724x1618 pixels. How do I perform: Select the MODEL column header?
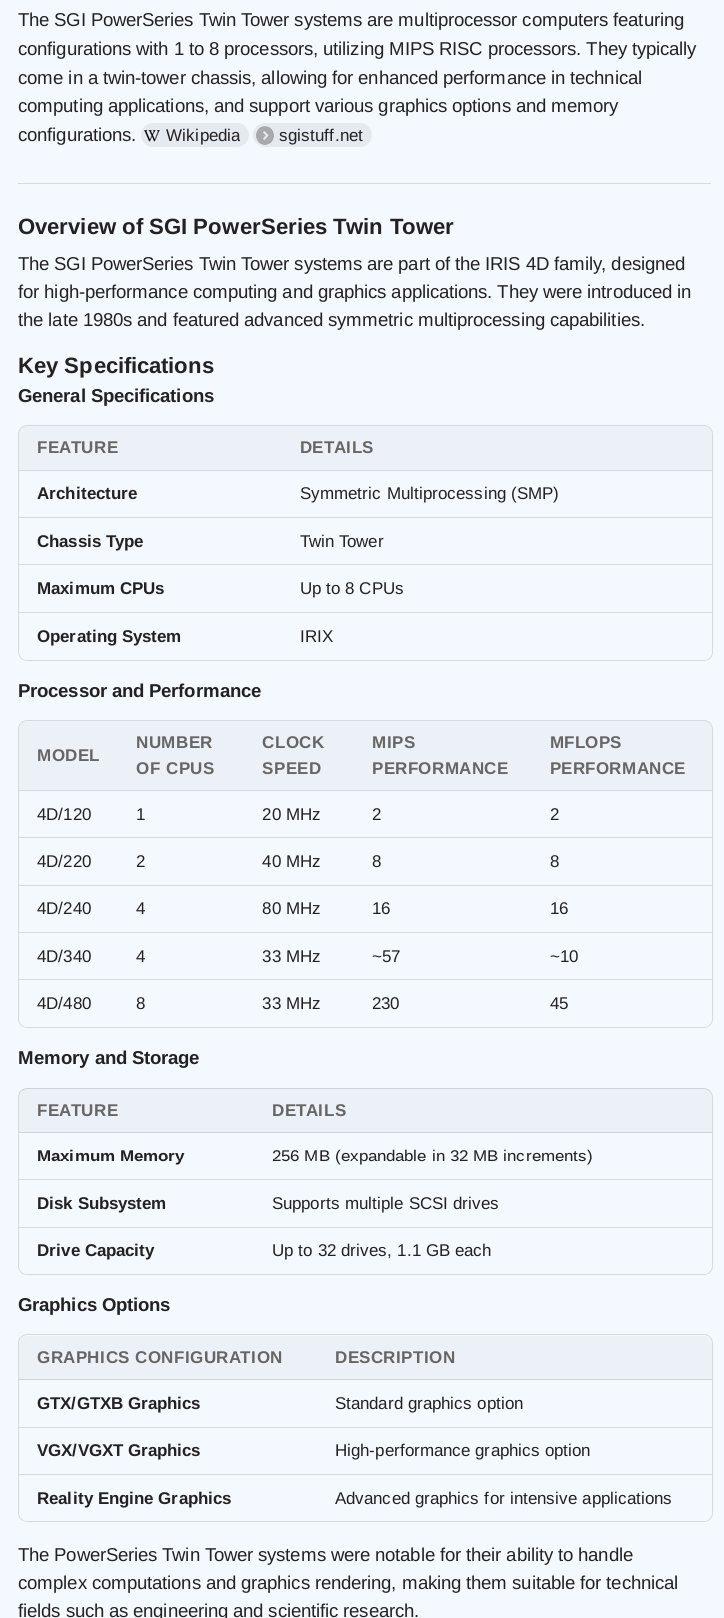coord(68,755)
